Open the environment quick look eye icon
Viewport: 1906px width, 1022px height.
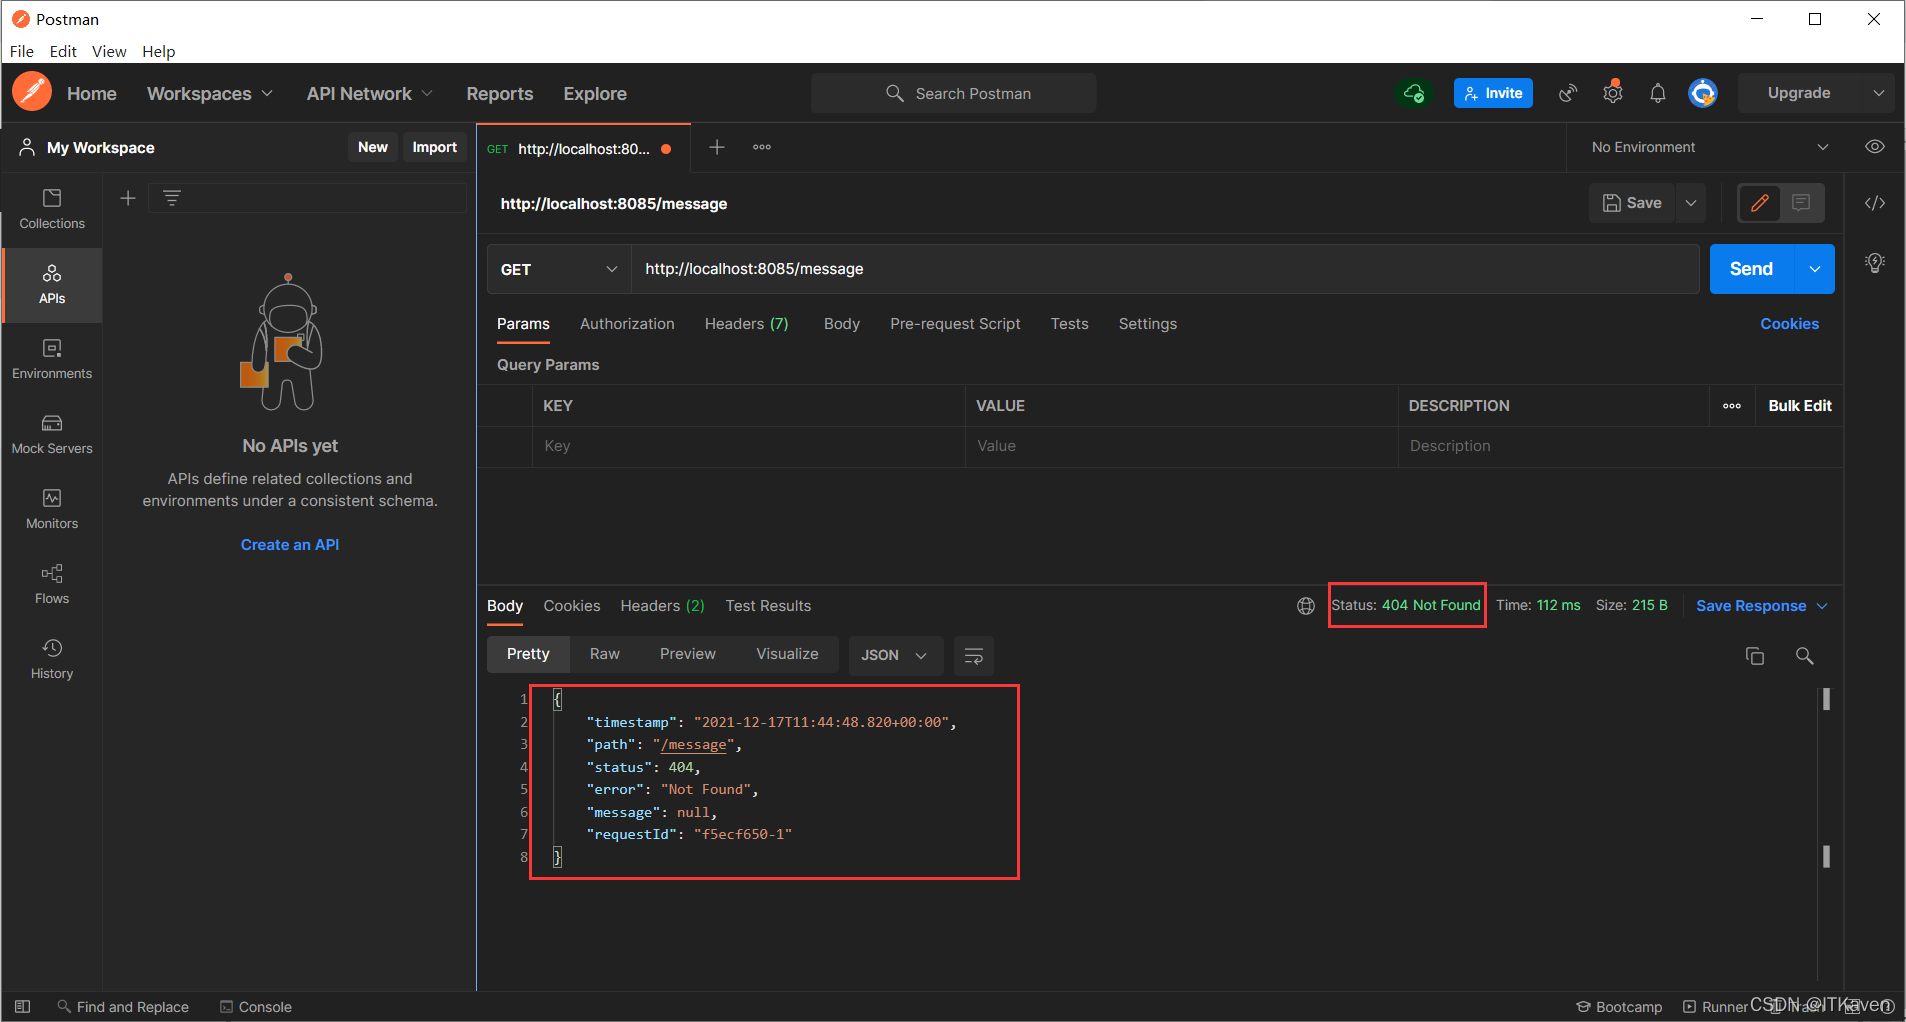pos(1875,147)
